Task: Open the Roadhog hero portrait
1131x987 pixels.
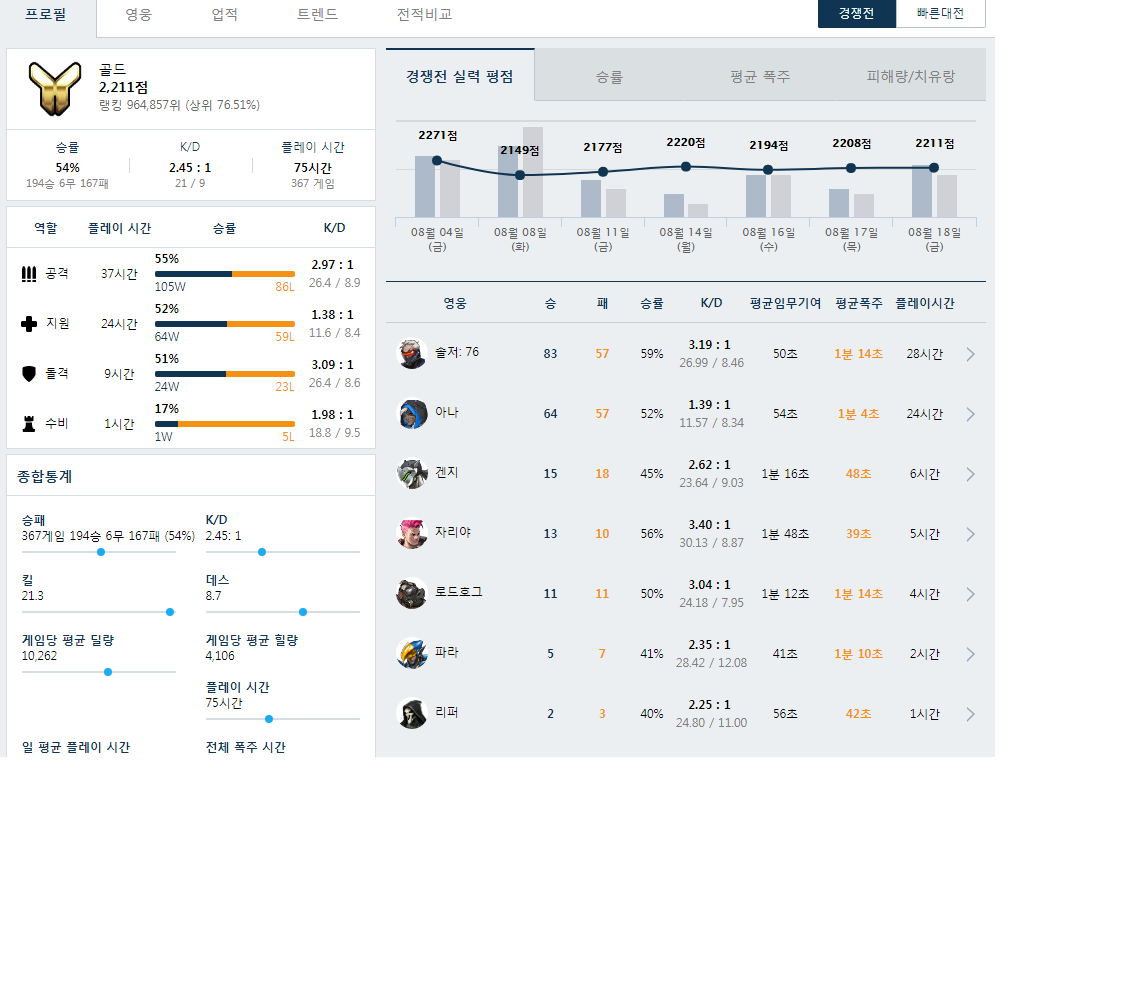Action: [x=412, y=594]
